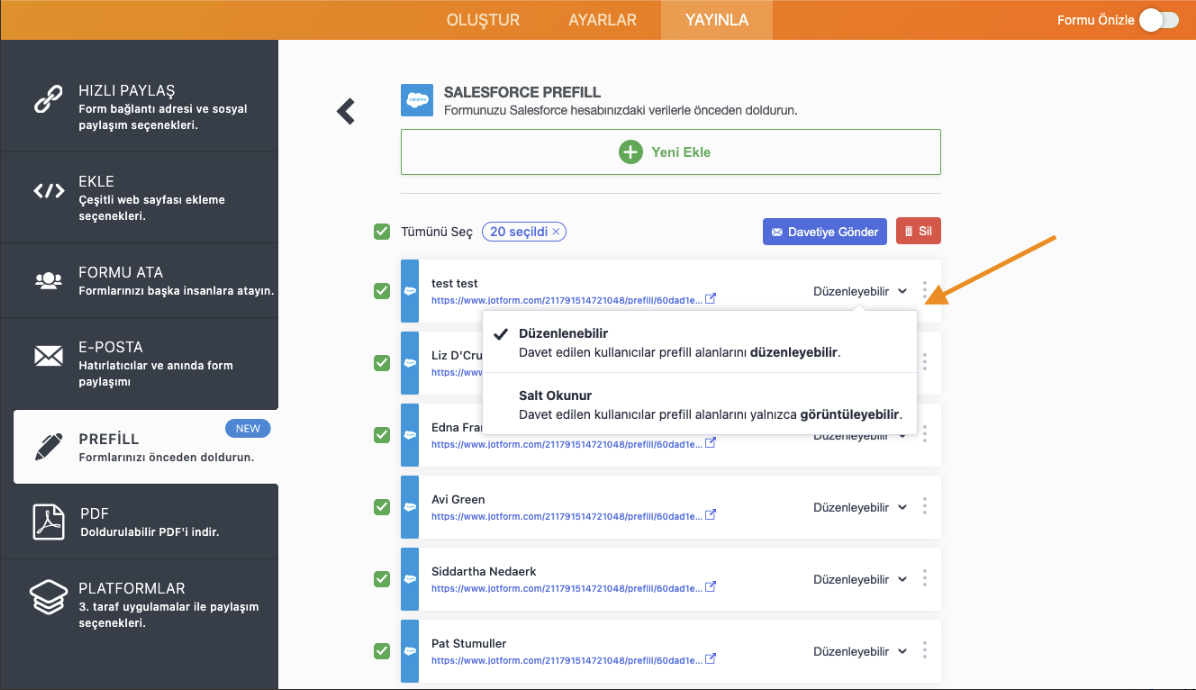Open Ekle sidebar section

point(140,197)
